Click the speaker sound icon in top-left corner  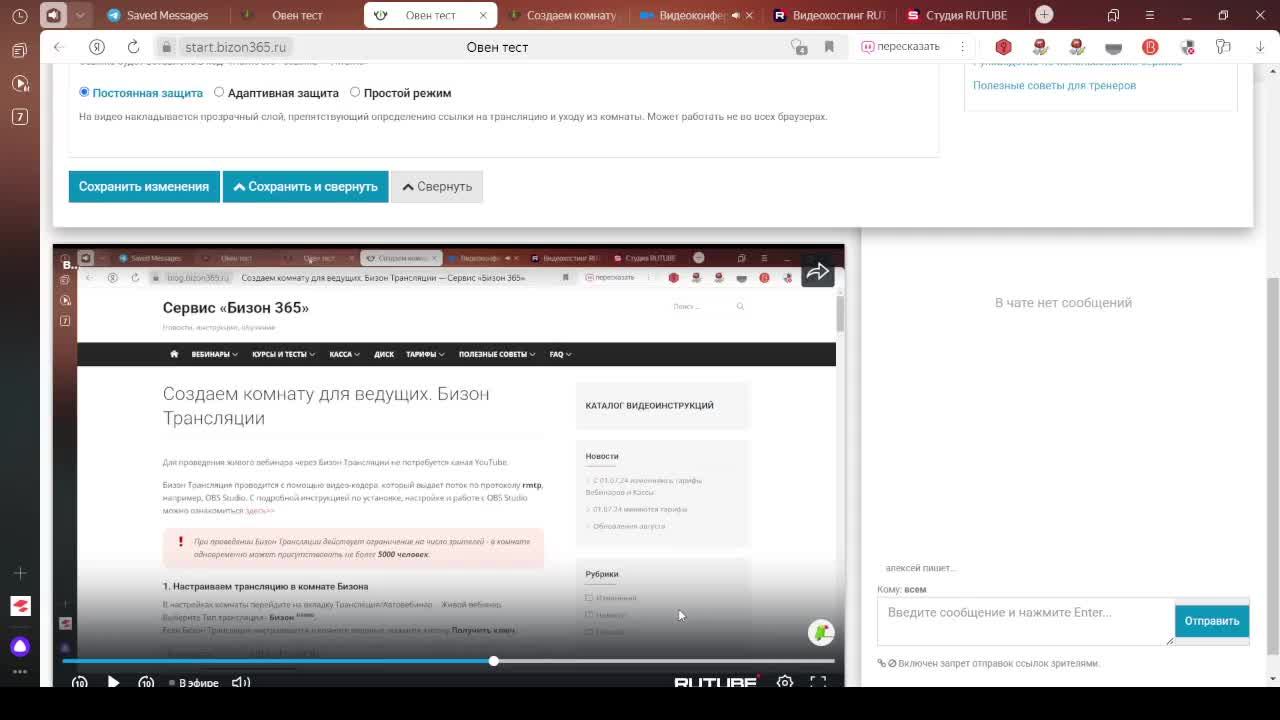pos(54,15)
